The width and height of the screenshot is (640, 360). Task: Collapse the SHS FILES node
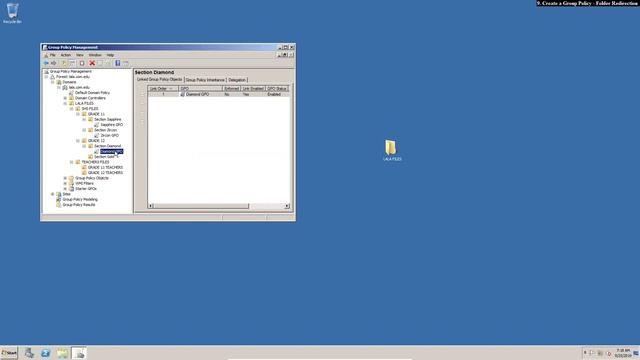(72, 109)
